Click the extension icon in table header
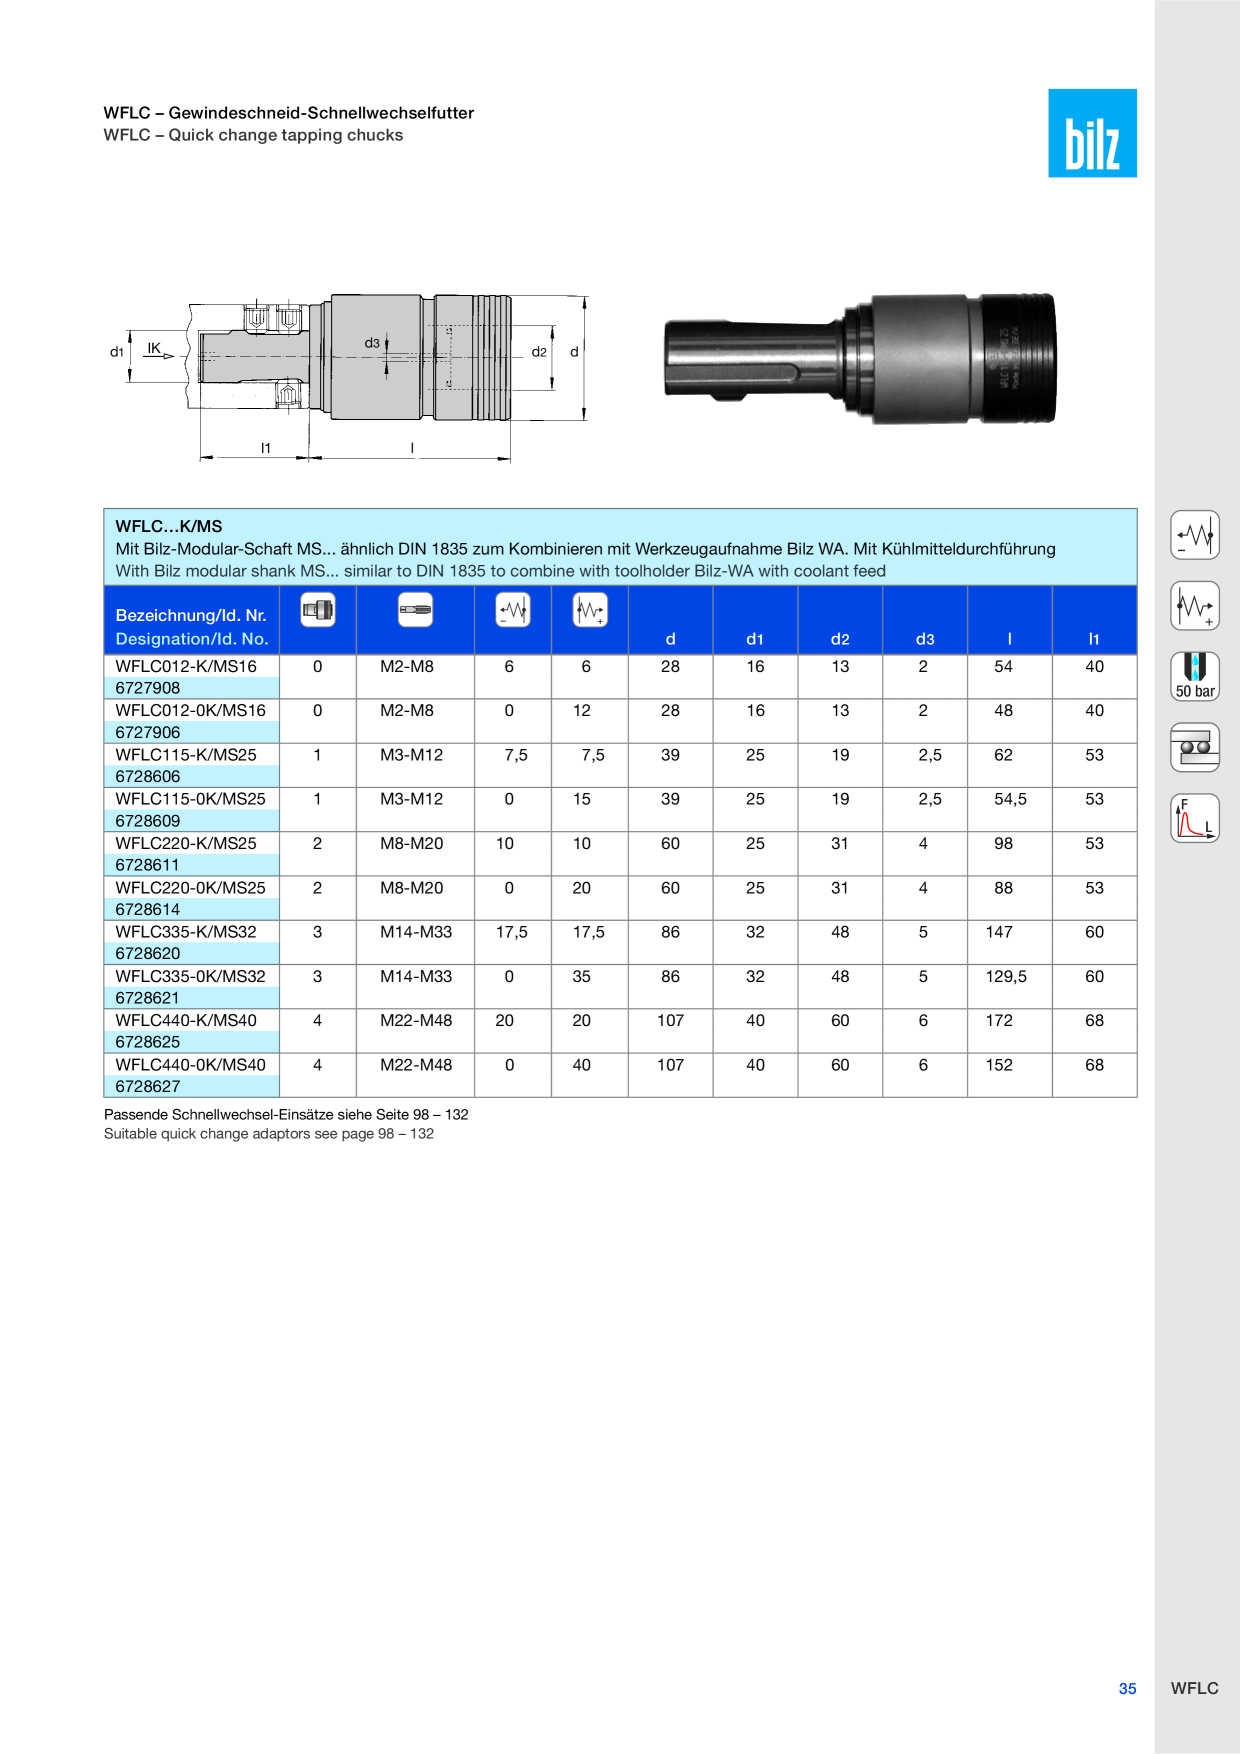Image resolution: width=1240 pixels, height=1754 pixels. [590, 609]
